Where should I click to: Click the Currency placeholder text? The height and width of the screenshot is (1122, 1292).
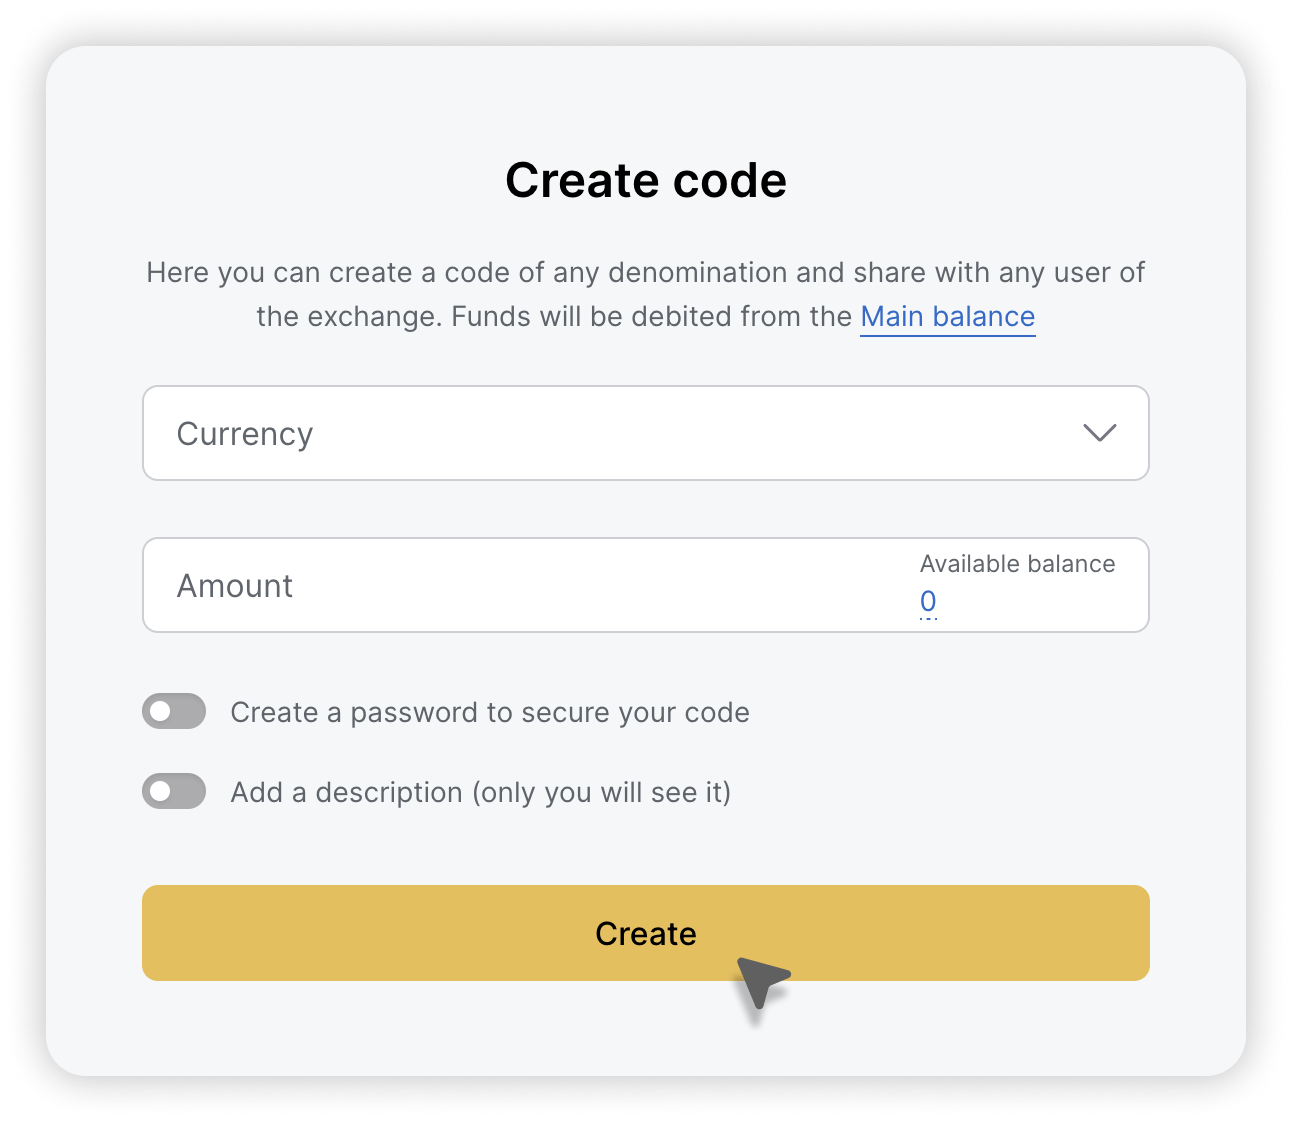[244, 433]
